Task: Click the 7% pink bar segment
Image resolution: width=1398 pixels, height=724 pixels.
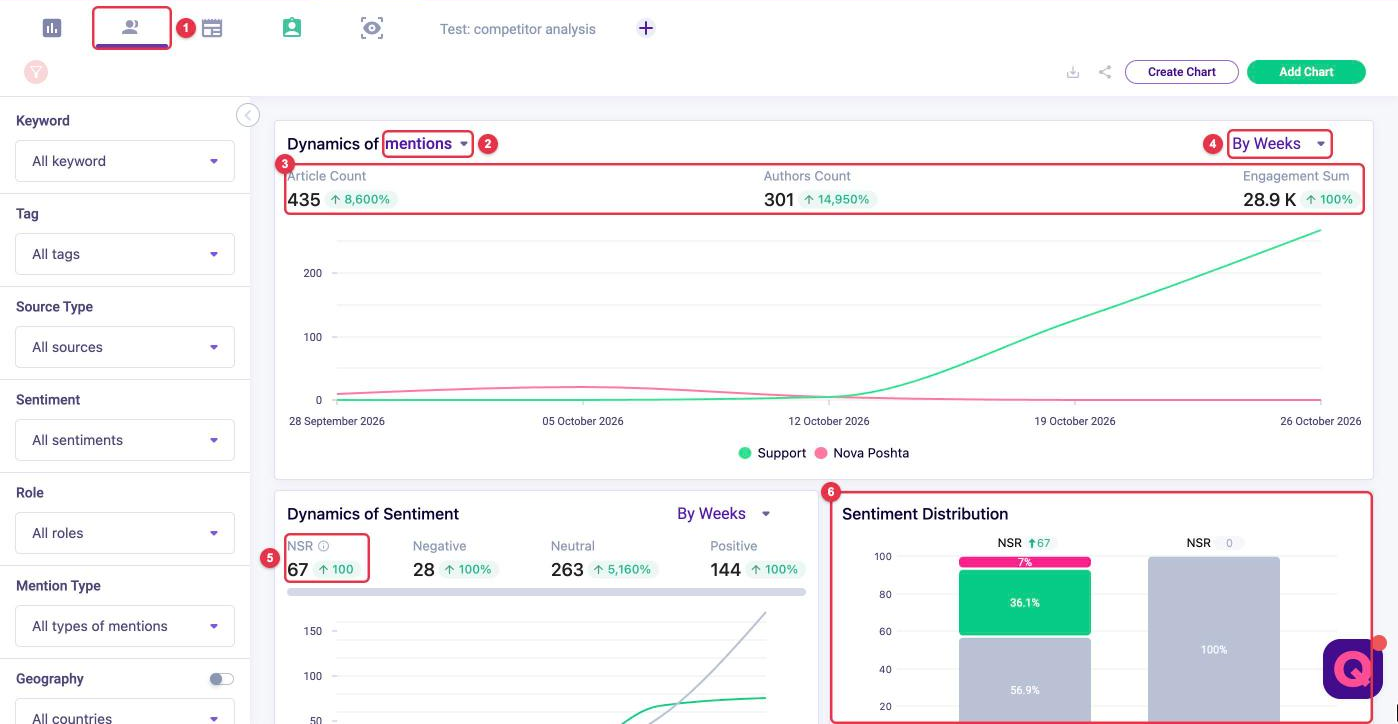Action: 1025,562
